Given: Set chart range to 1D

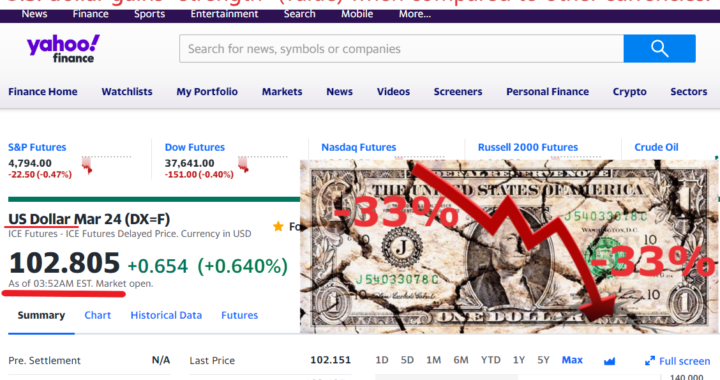Looking at the screenshot, I should click(382, 360).
